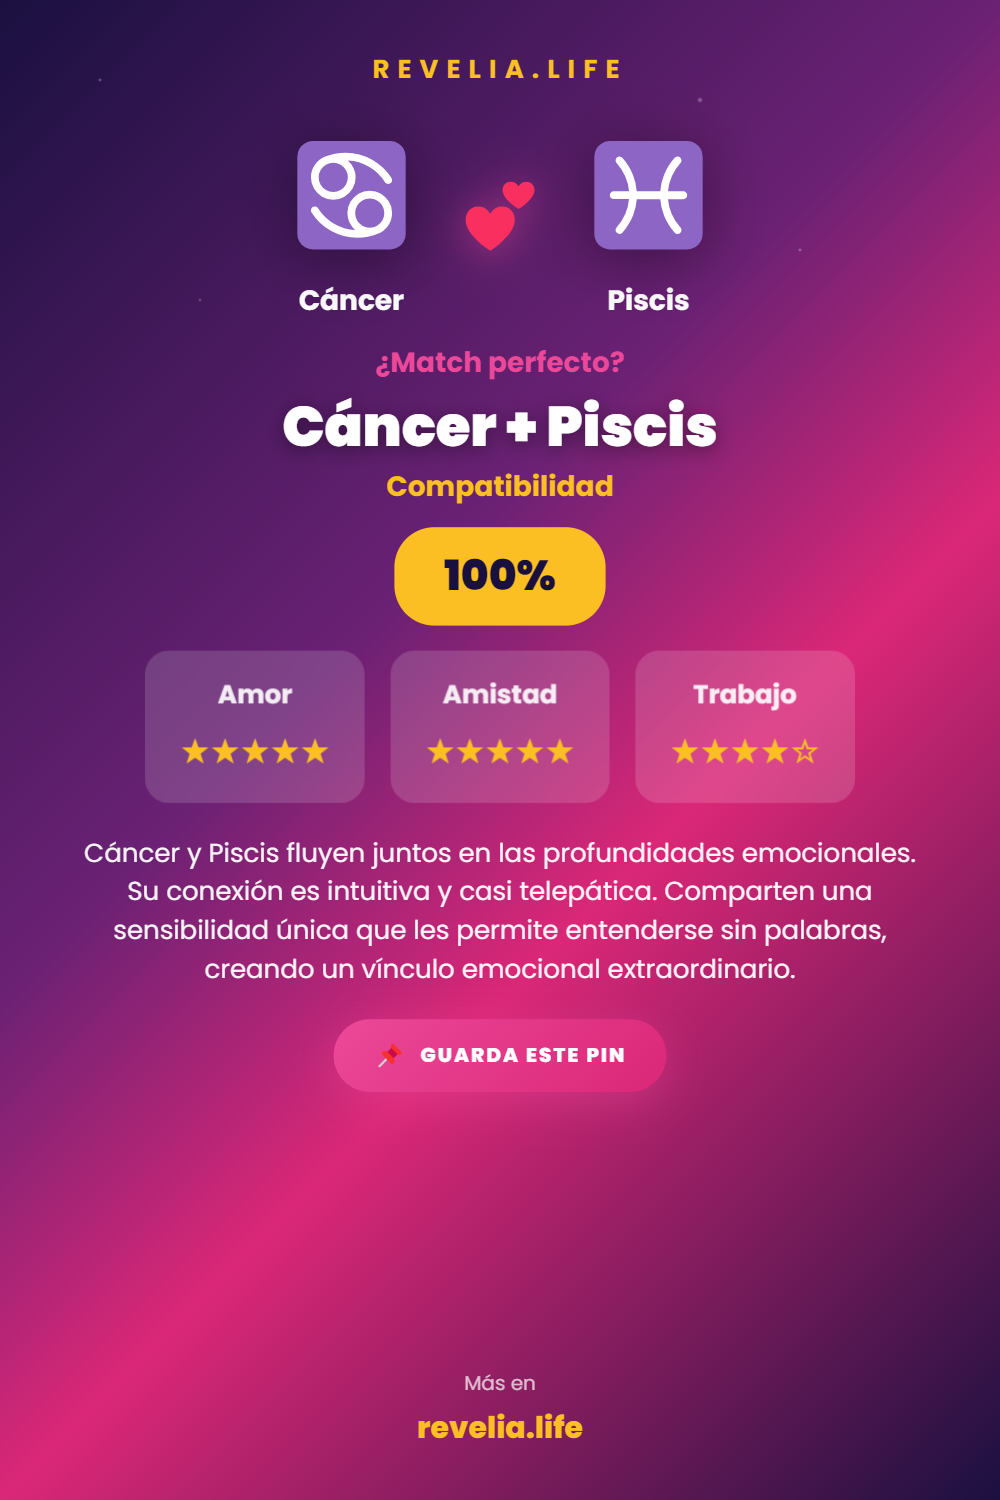Click the Piscis zodiac symbol icon

tap(648, 195)
